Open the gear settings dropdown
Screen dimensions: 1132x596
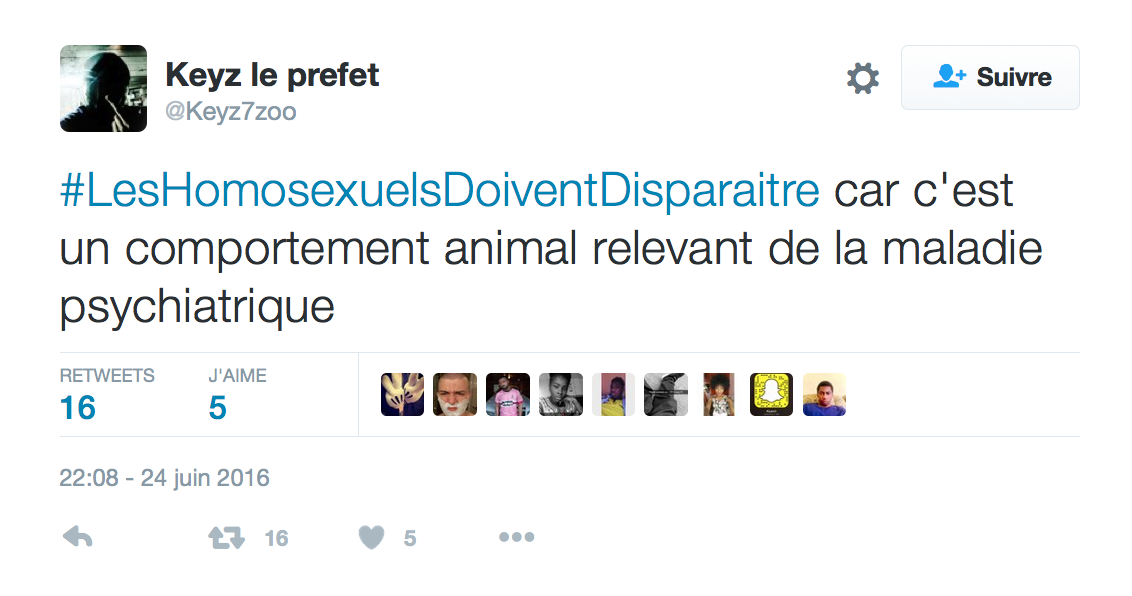tap(863, 78)
